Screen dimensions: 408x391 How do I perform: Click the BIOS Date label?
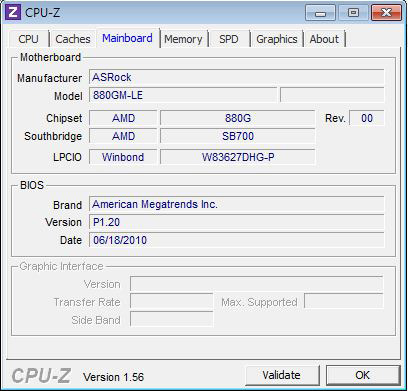point(71,240)
